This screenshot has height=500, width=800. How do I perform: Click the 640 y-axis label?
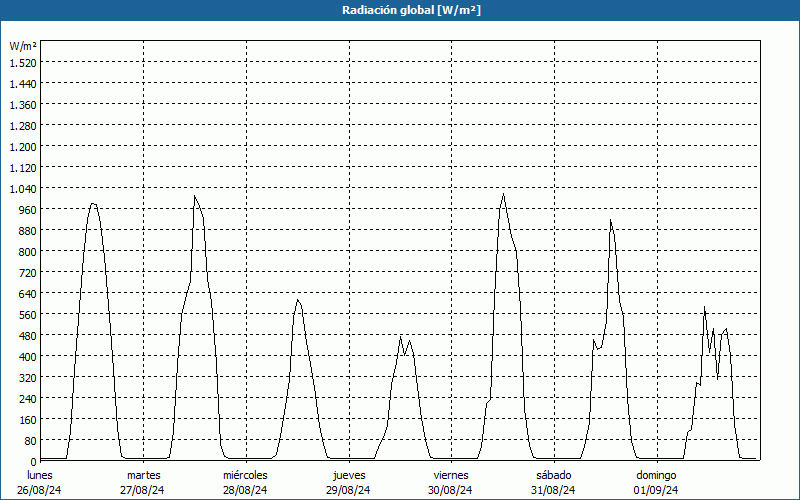pyautogui.click(x=28, y=294)
